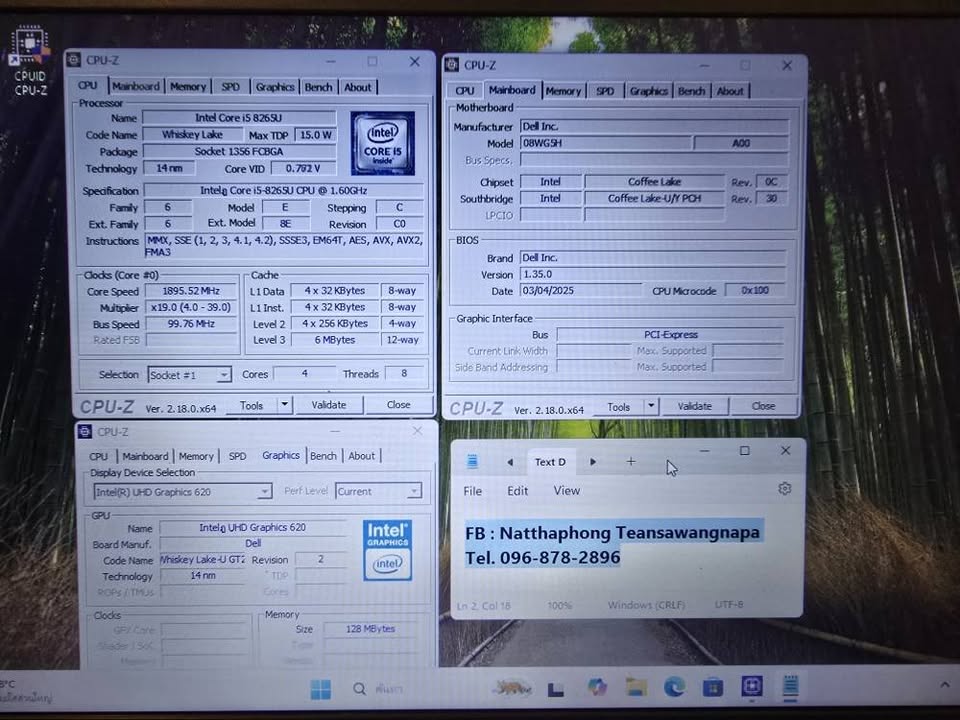The width and height of the screenshot is (960, 720).
Task: Add a new tab in Notepad
Action: (x=631, y=462)
